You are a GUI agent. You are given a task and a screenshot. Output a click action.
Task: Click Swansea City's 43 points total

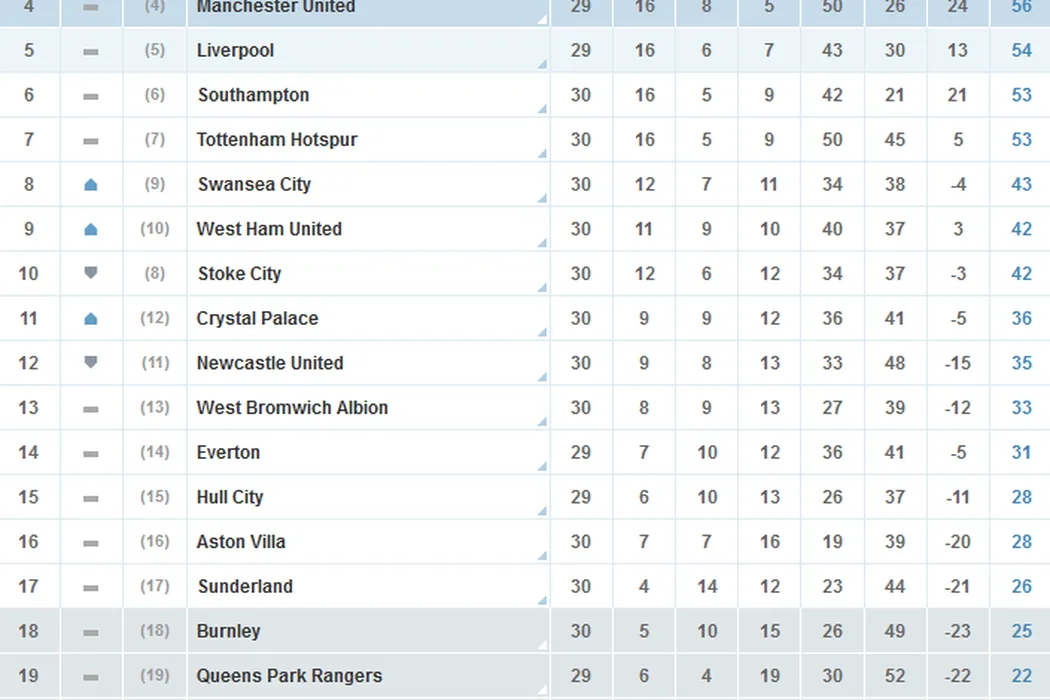[x=1021, y=184]
